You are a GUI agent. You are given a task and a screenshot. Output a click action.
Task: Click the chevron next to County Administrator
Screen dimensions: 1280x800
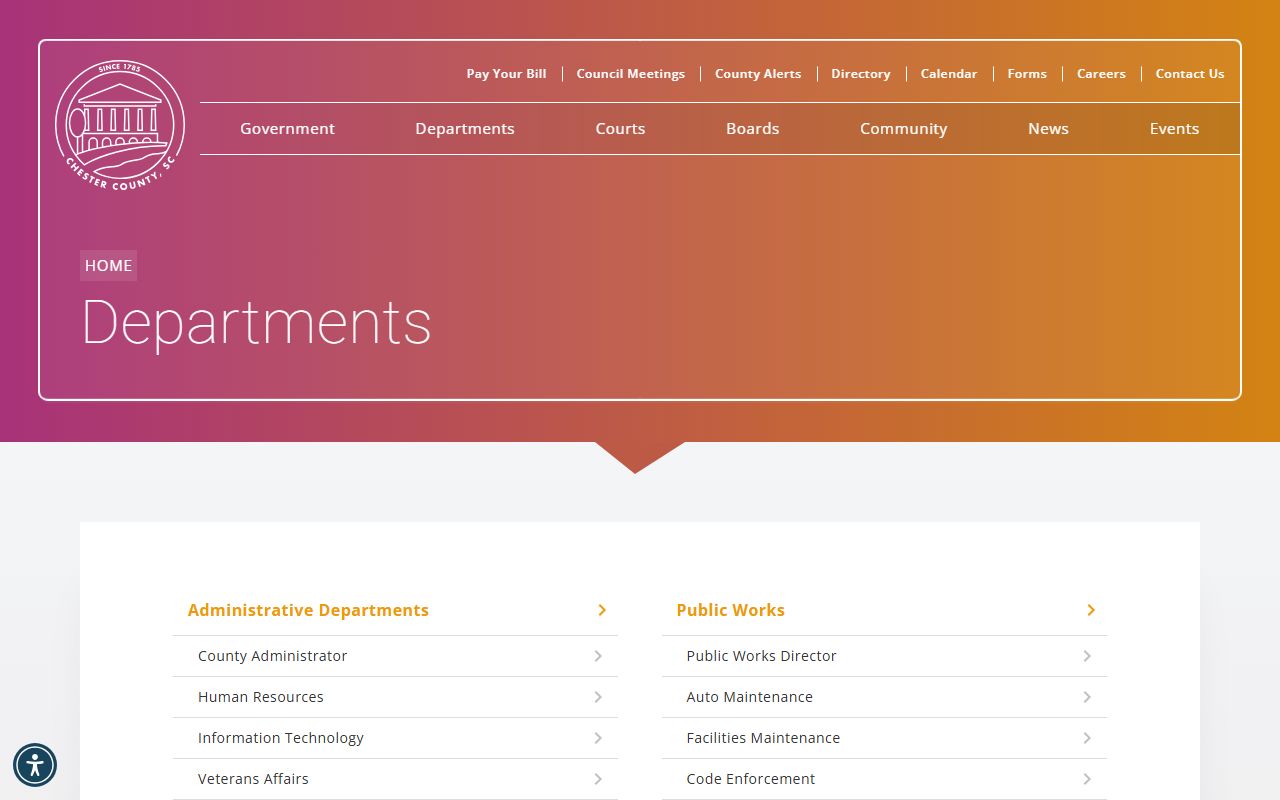tap(598, 656)
